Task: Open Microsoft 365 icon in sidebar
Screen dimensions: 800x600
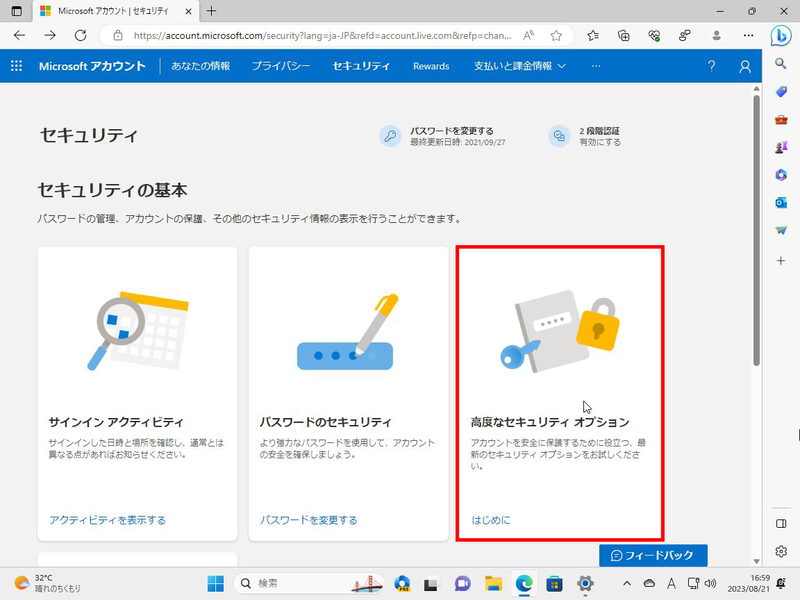Action: (x=781, y=175)
